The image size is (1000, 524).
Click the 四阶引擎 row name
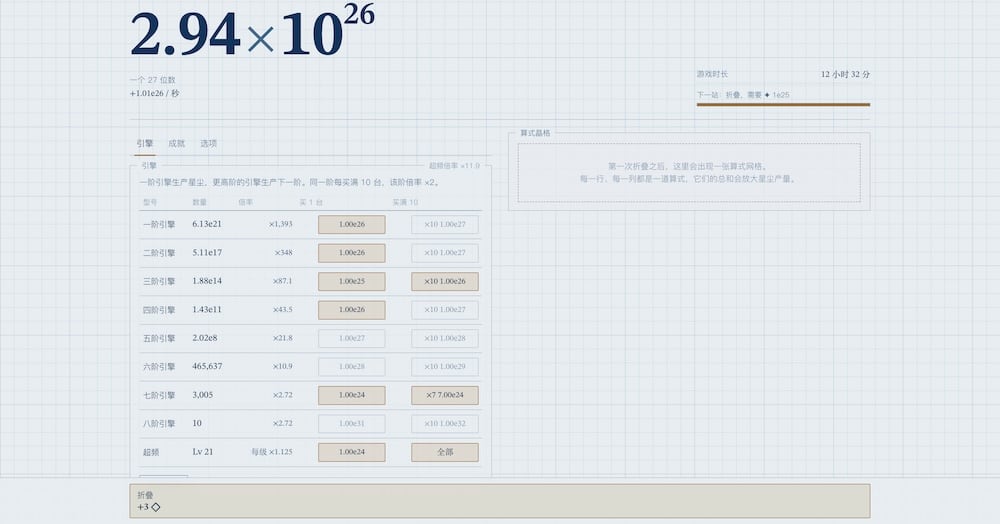pyautogui.click(x=159, y=310)
